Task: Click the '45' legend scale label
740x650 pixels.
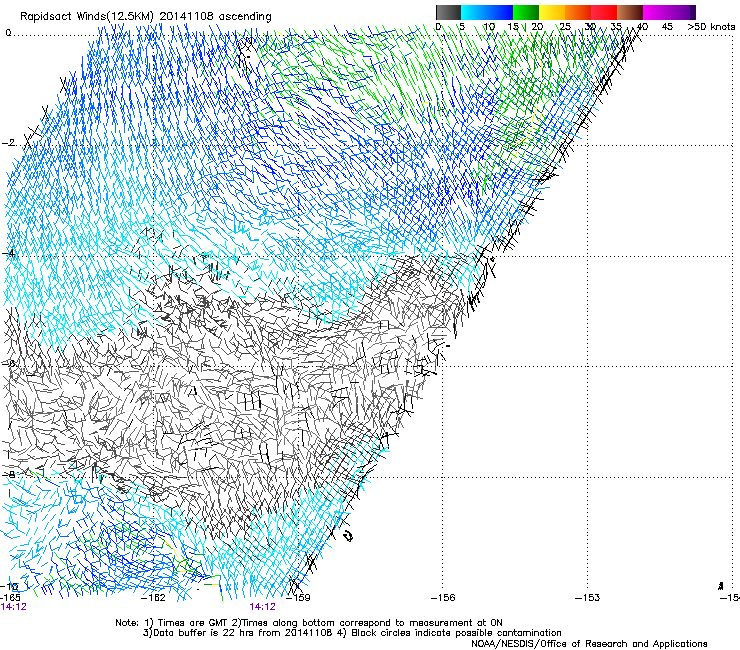Action: [667, 26]
